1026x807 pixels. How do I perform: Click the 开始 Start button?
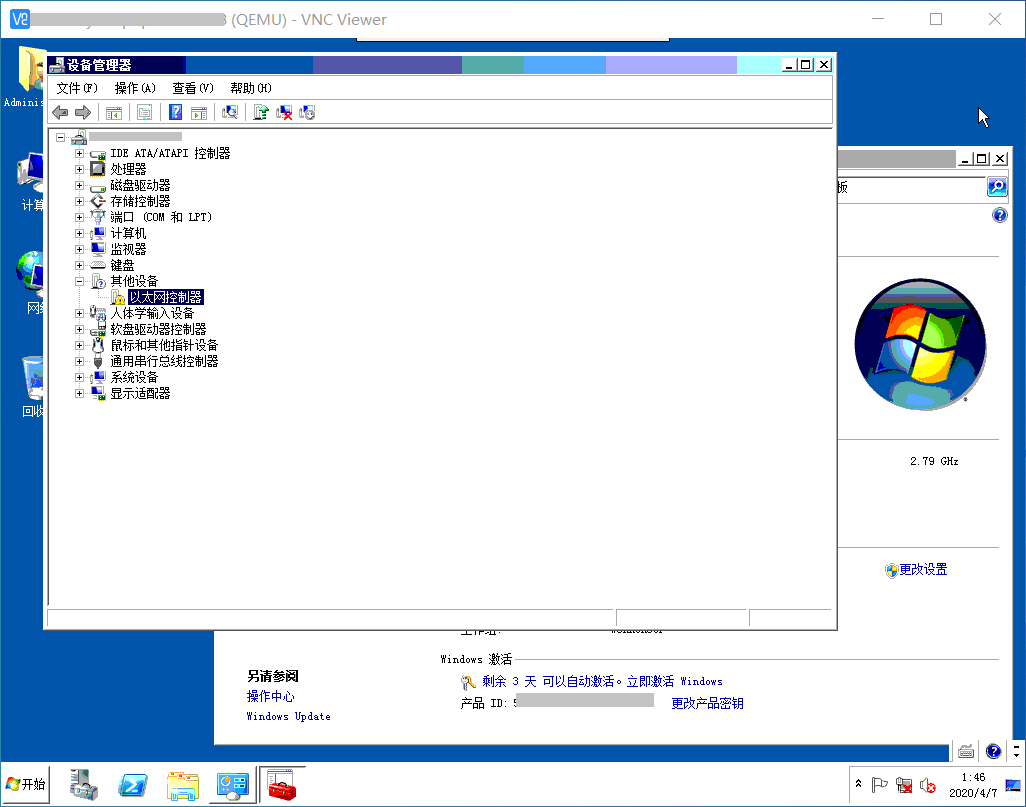(x=26, y=785)
